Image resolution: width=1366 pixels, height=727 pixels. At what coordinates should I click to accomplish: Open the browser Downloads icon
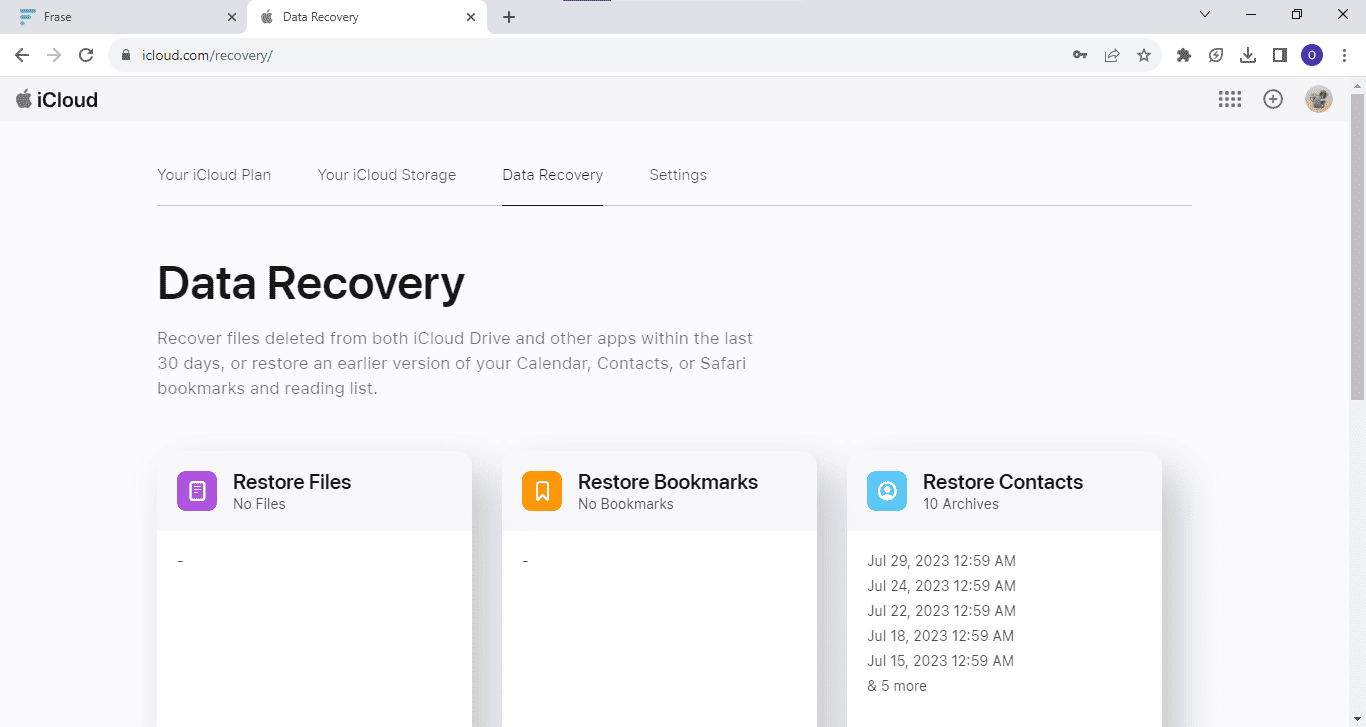click(x=1248, y=55)
